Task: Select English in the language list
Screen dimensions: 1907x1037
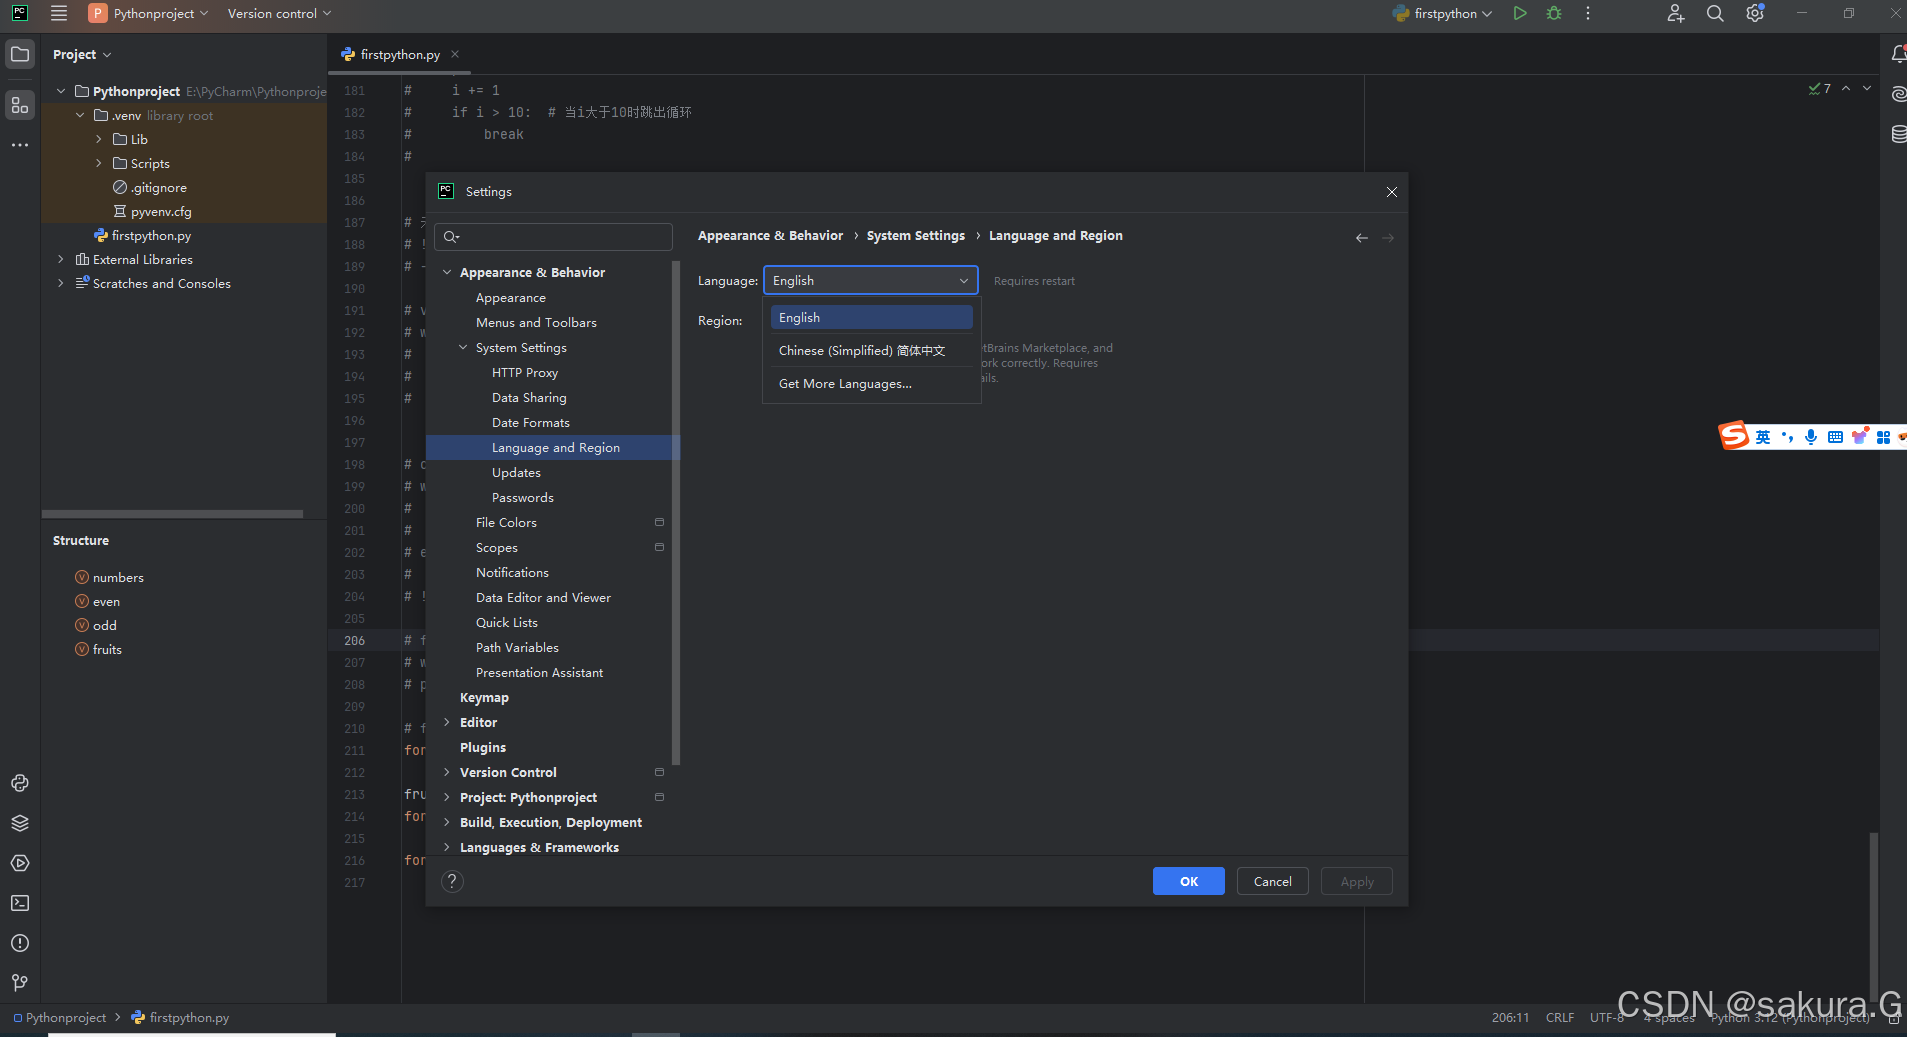Action: pos(871,317)
